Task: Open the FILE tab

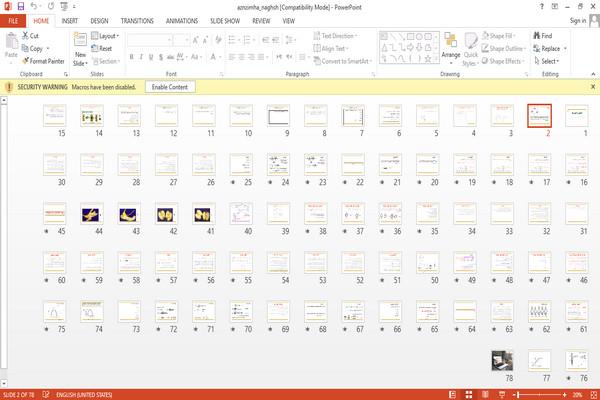Action: [x=13, y=21]
